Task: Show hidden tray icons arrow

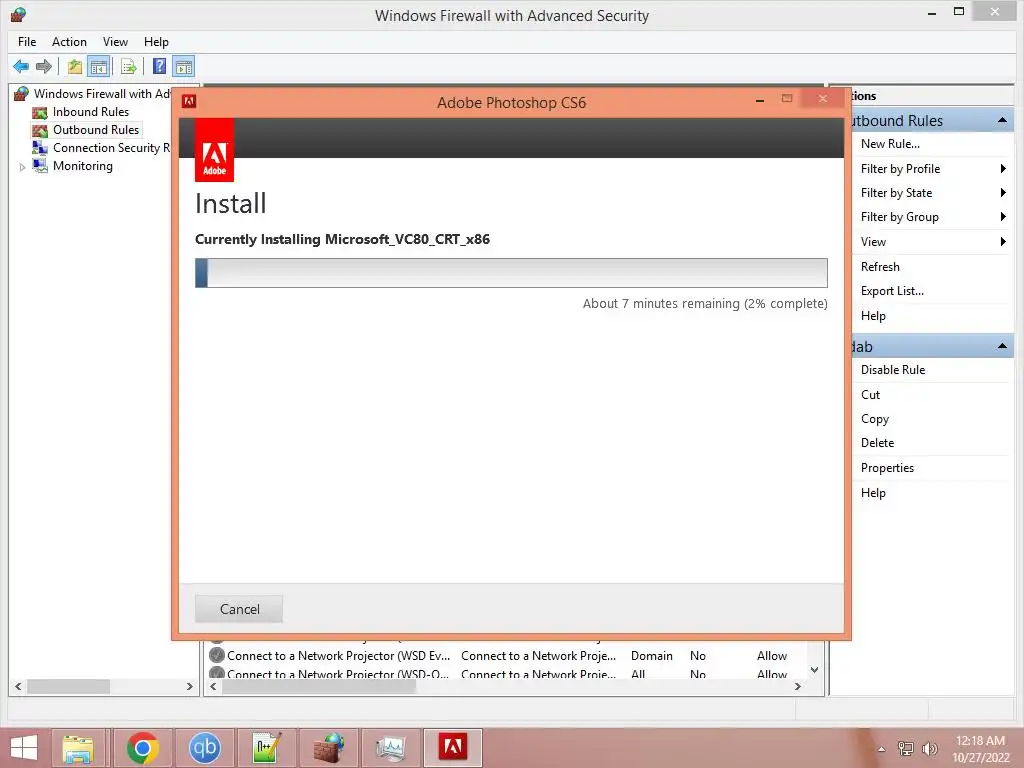Action: click(882, 749)
